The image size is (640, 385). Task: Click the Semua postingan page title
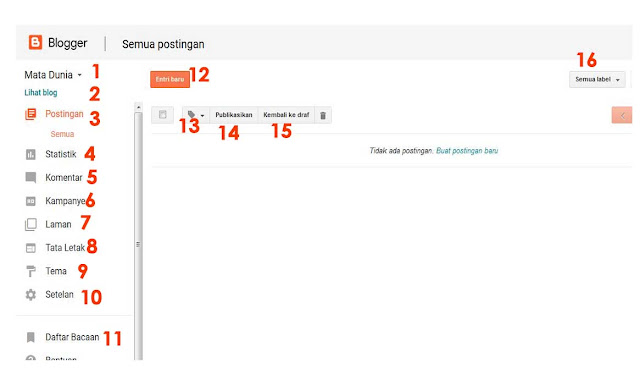pos(163,44)
